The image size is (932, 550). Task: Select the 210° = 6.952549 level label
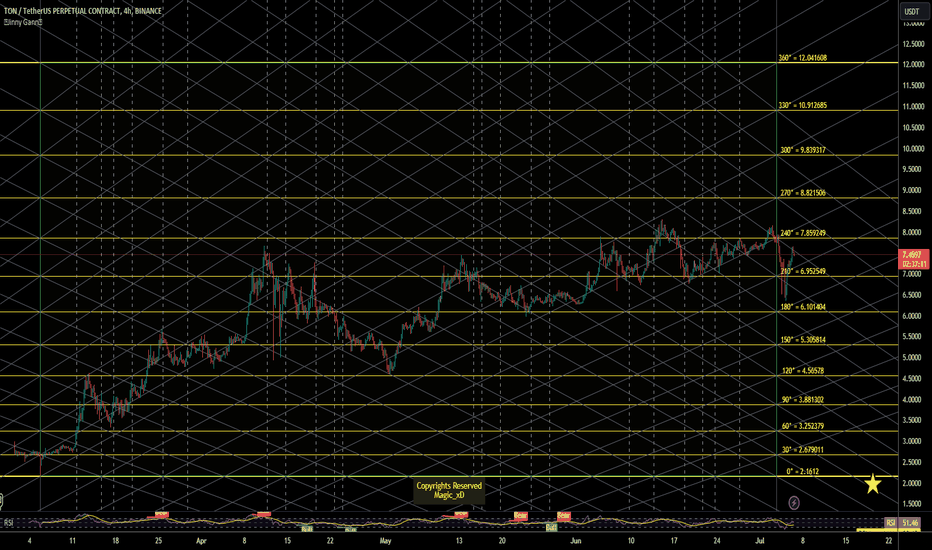(x=802, y=271)
